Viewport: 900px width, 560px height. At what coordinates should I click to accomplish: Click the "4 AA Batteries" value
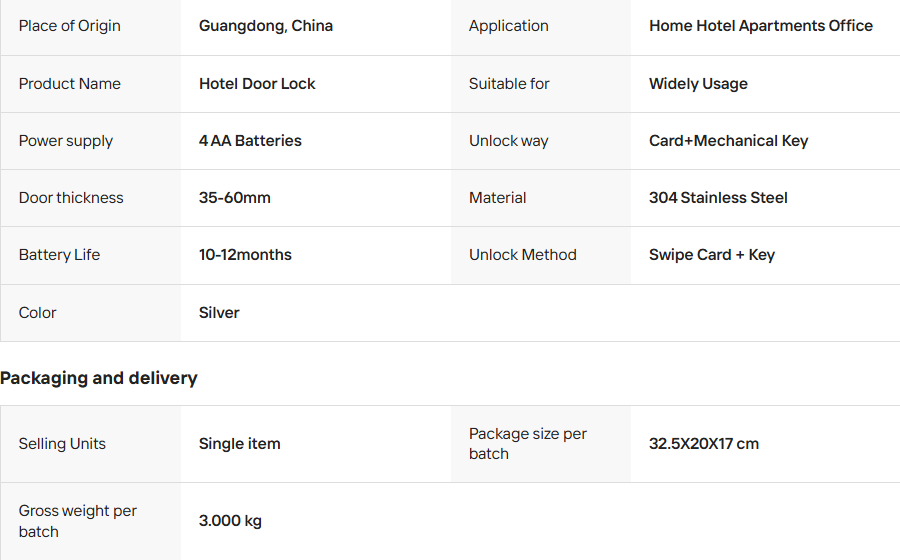click(250, 141)
